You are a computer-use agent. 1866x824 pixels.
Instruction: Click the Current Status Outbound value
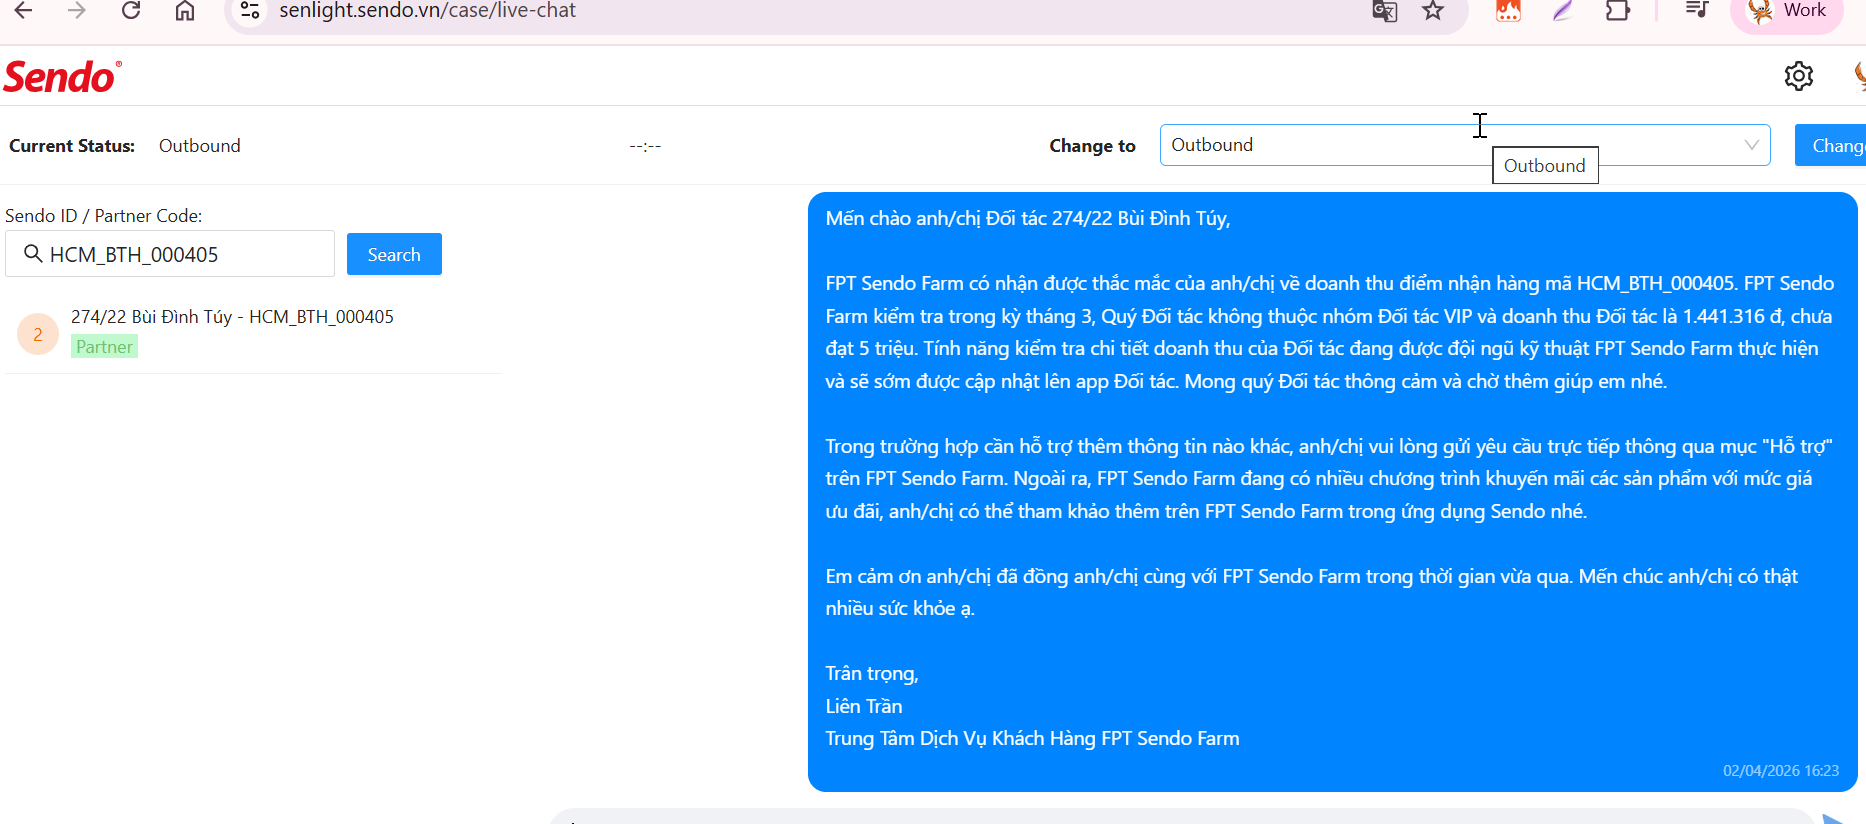(200, 146)
